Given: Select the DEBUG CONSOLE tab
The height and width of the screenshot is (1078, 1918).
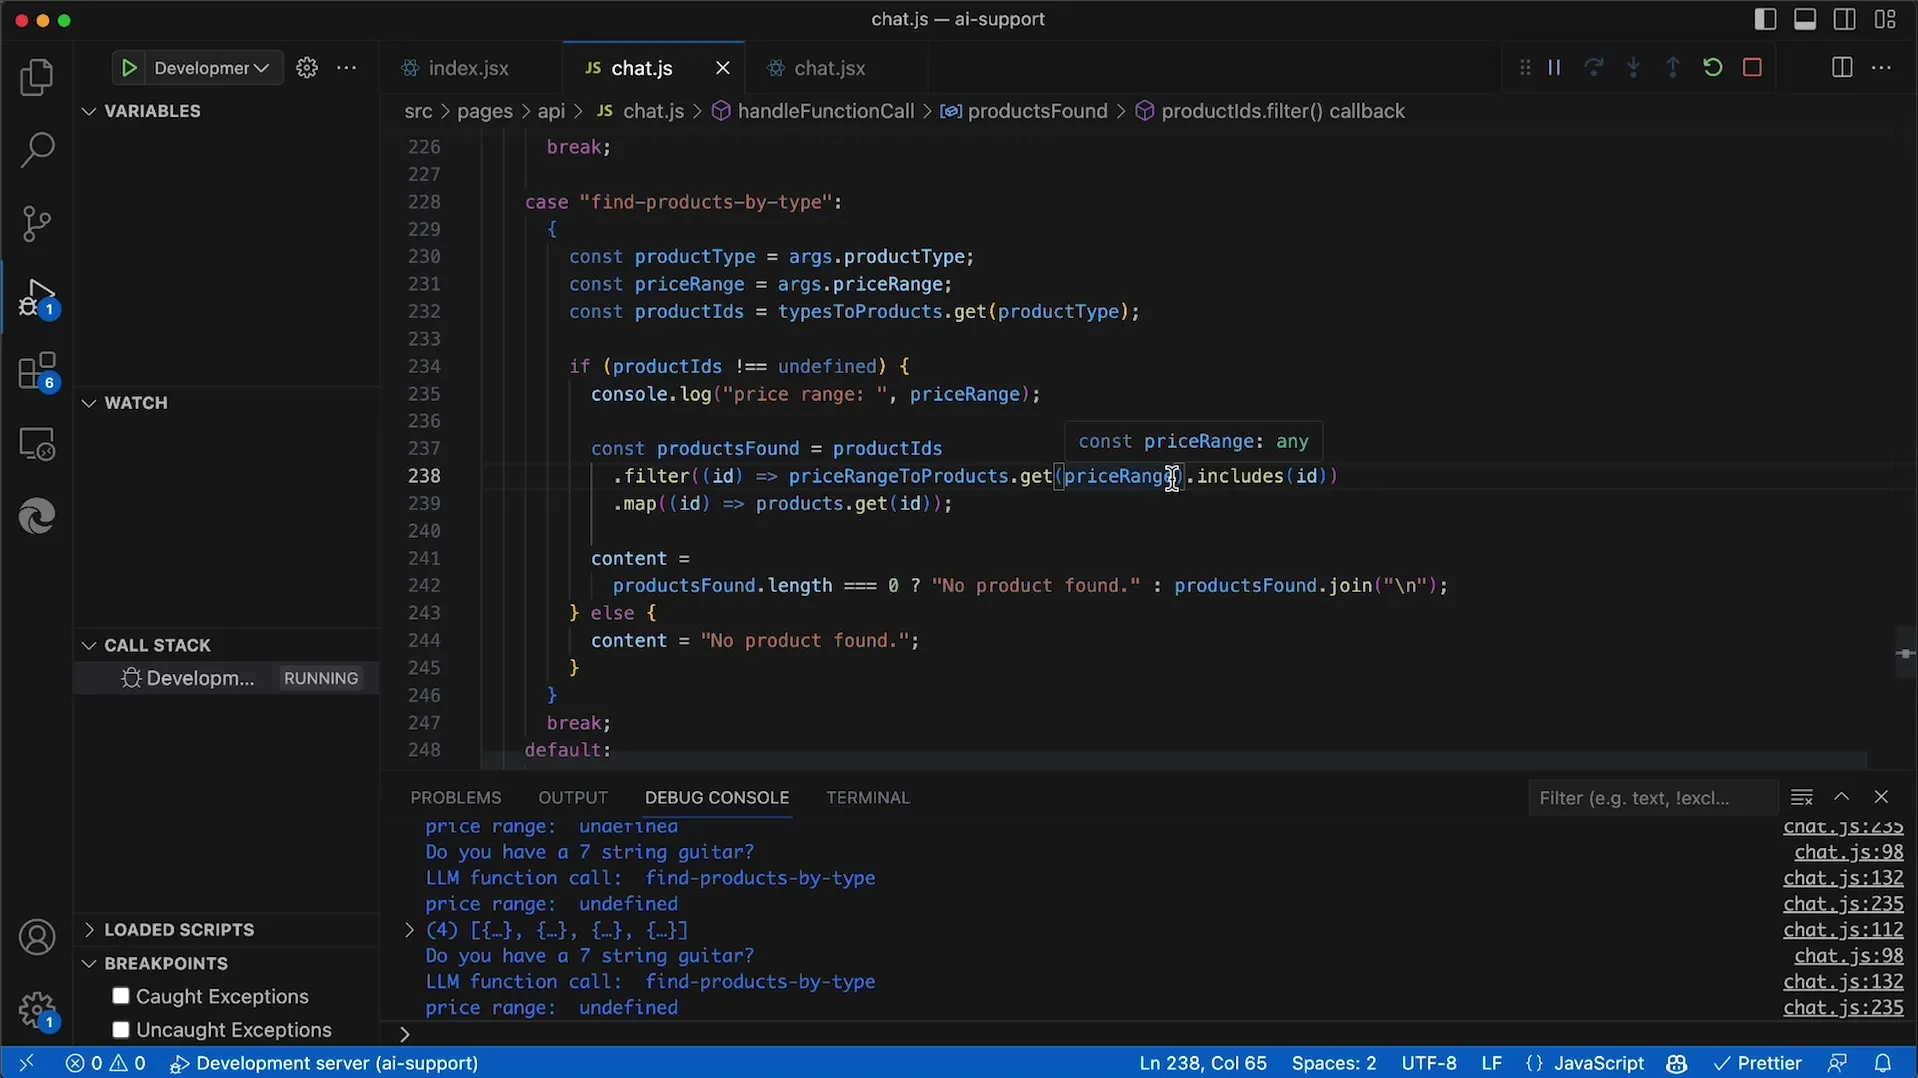Looking at the screenshot, I should click(x=717, y=797).
